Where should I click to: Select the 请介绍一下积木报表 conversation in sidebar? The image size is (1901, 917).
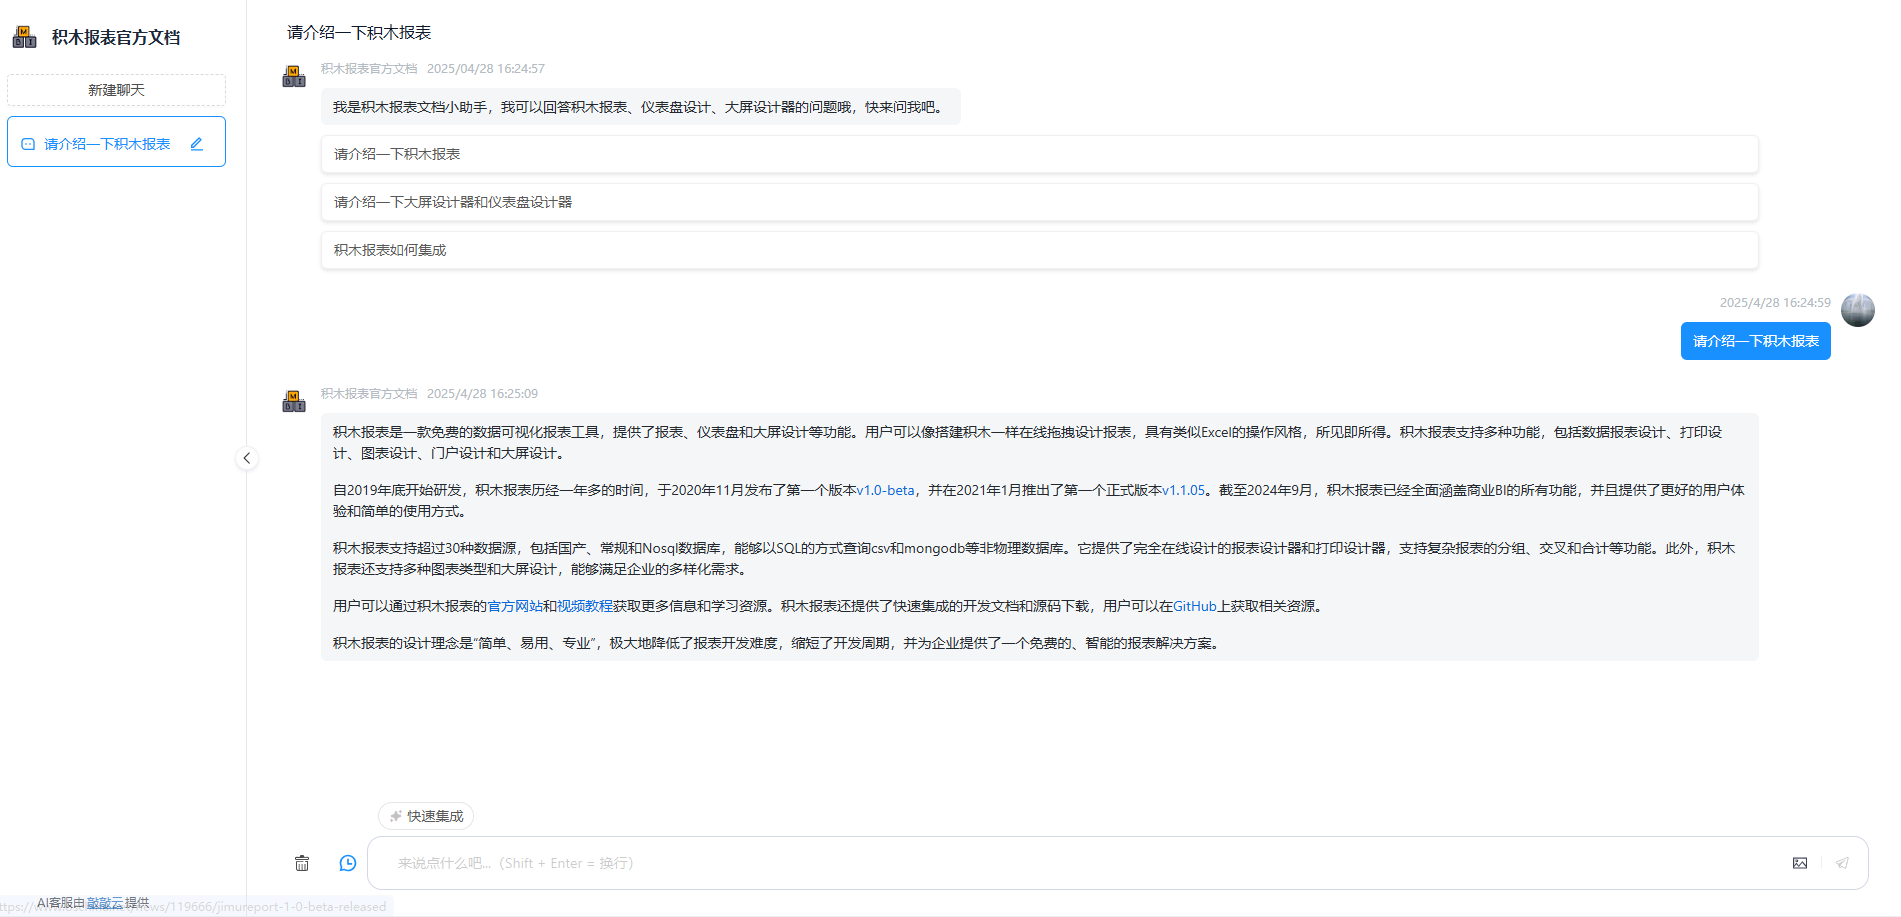pyautogui.click(x=116, y=142)
